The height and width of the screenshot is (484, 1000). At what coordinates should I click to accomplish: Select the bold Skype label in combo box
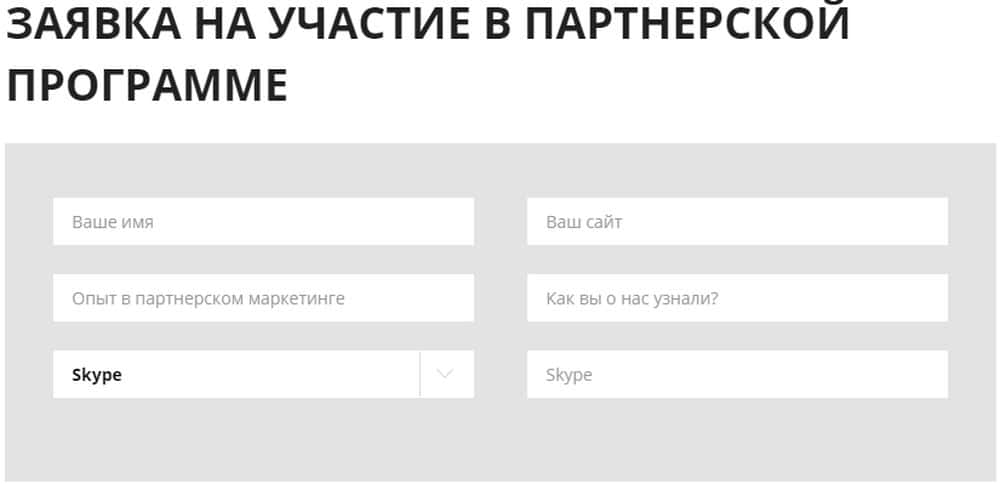click(x=97, y=375)
